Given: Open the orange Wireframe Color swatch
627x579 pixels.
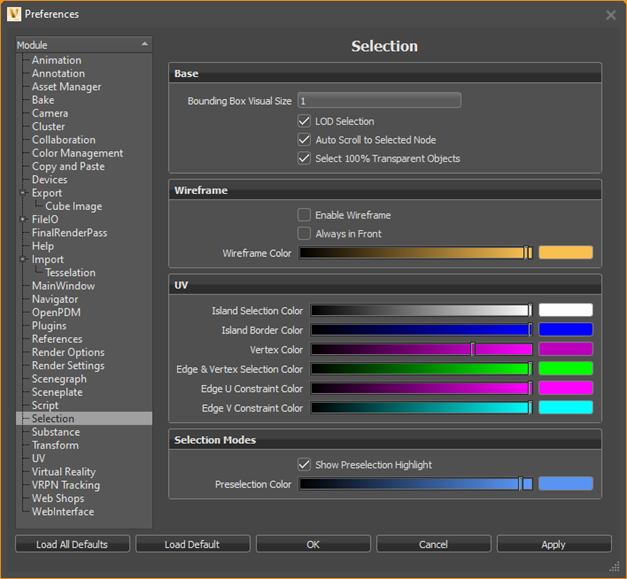Looking at the screenshot, I should point(565,253).
